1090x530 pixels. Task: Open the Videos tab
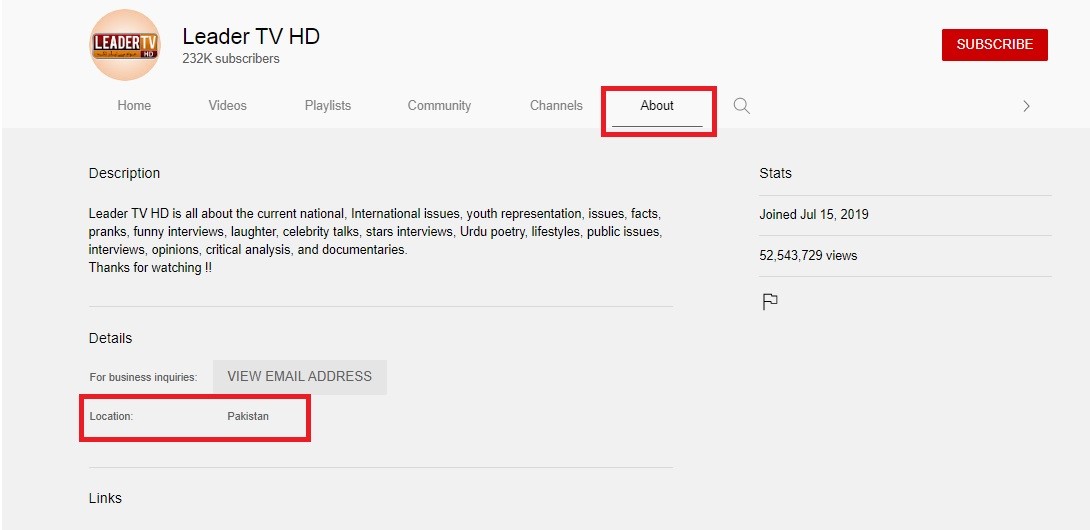(227, 106)
